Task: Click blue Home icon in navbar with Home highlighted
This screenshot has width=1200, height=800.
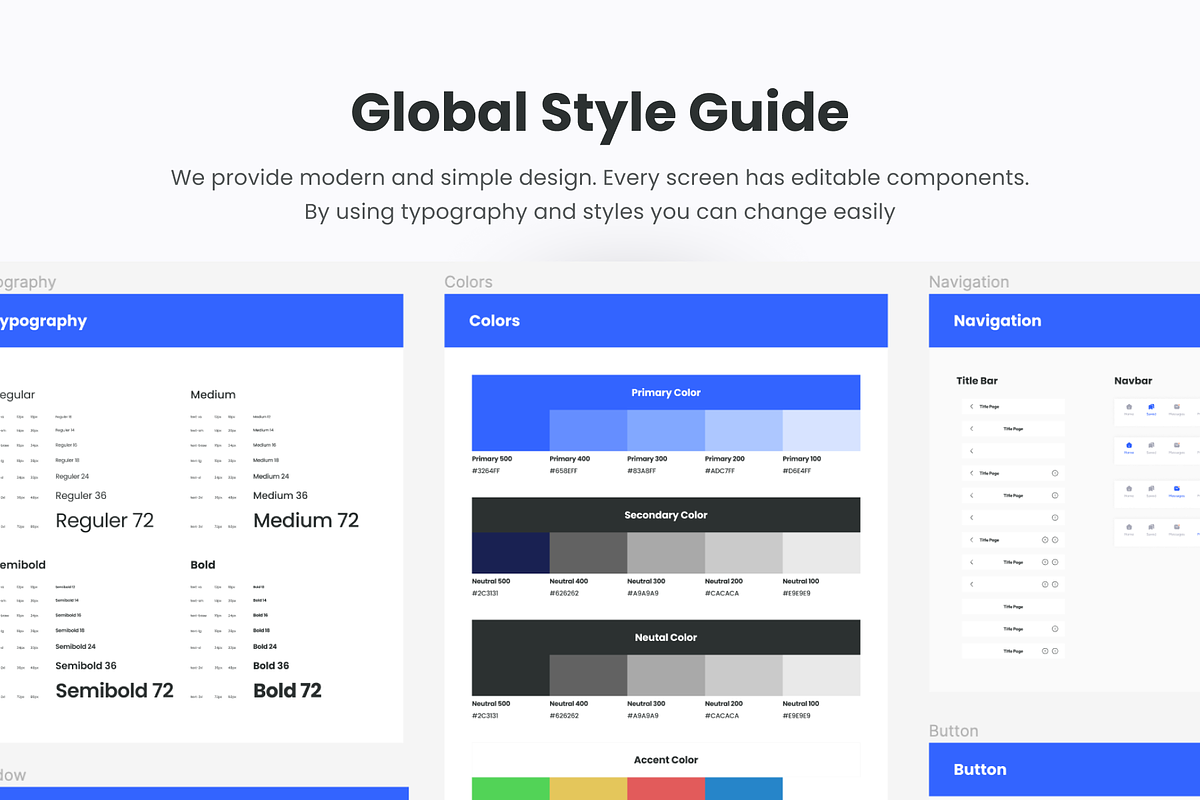Action: 1129,445
